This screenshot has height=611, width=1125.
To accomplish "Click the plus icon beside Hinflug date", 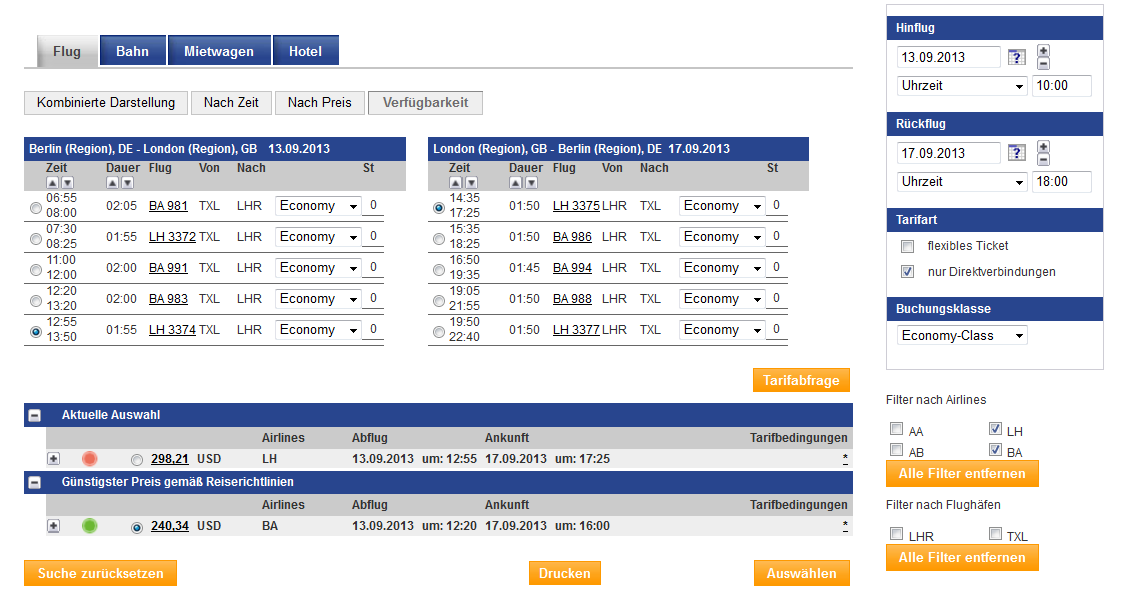I will click(x=1044, y=51).
